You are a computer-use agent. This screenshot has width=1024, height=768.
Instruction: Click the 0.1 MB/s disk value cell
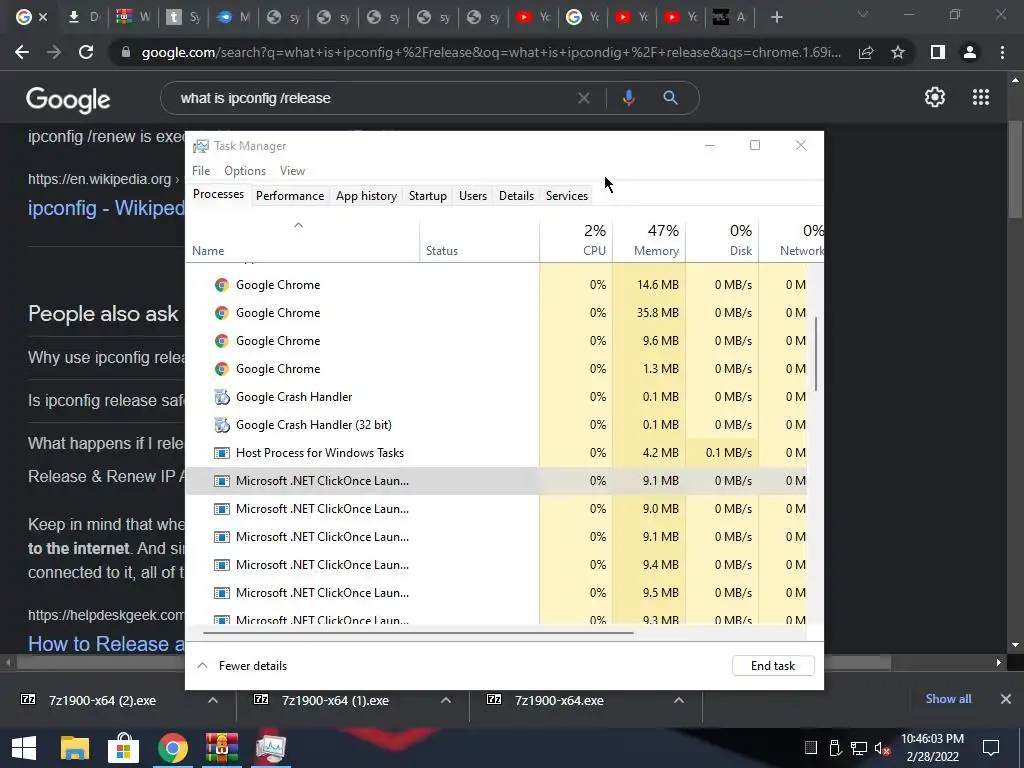[722, 453]
